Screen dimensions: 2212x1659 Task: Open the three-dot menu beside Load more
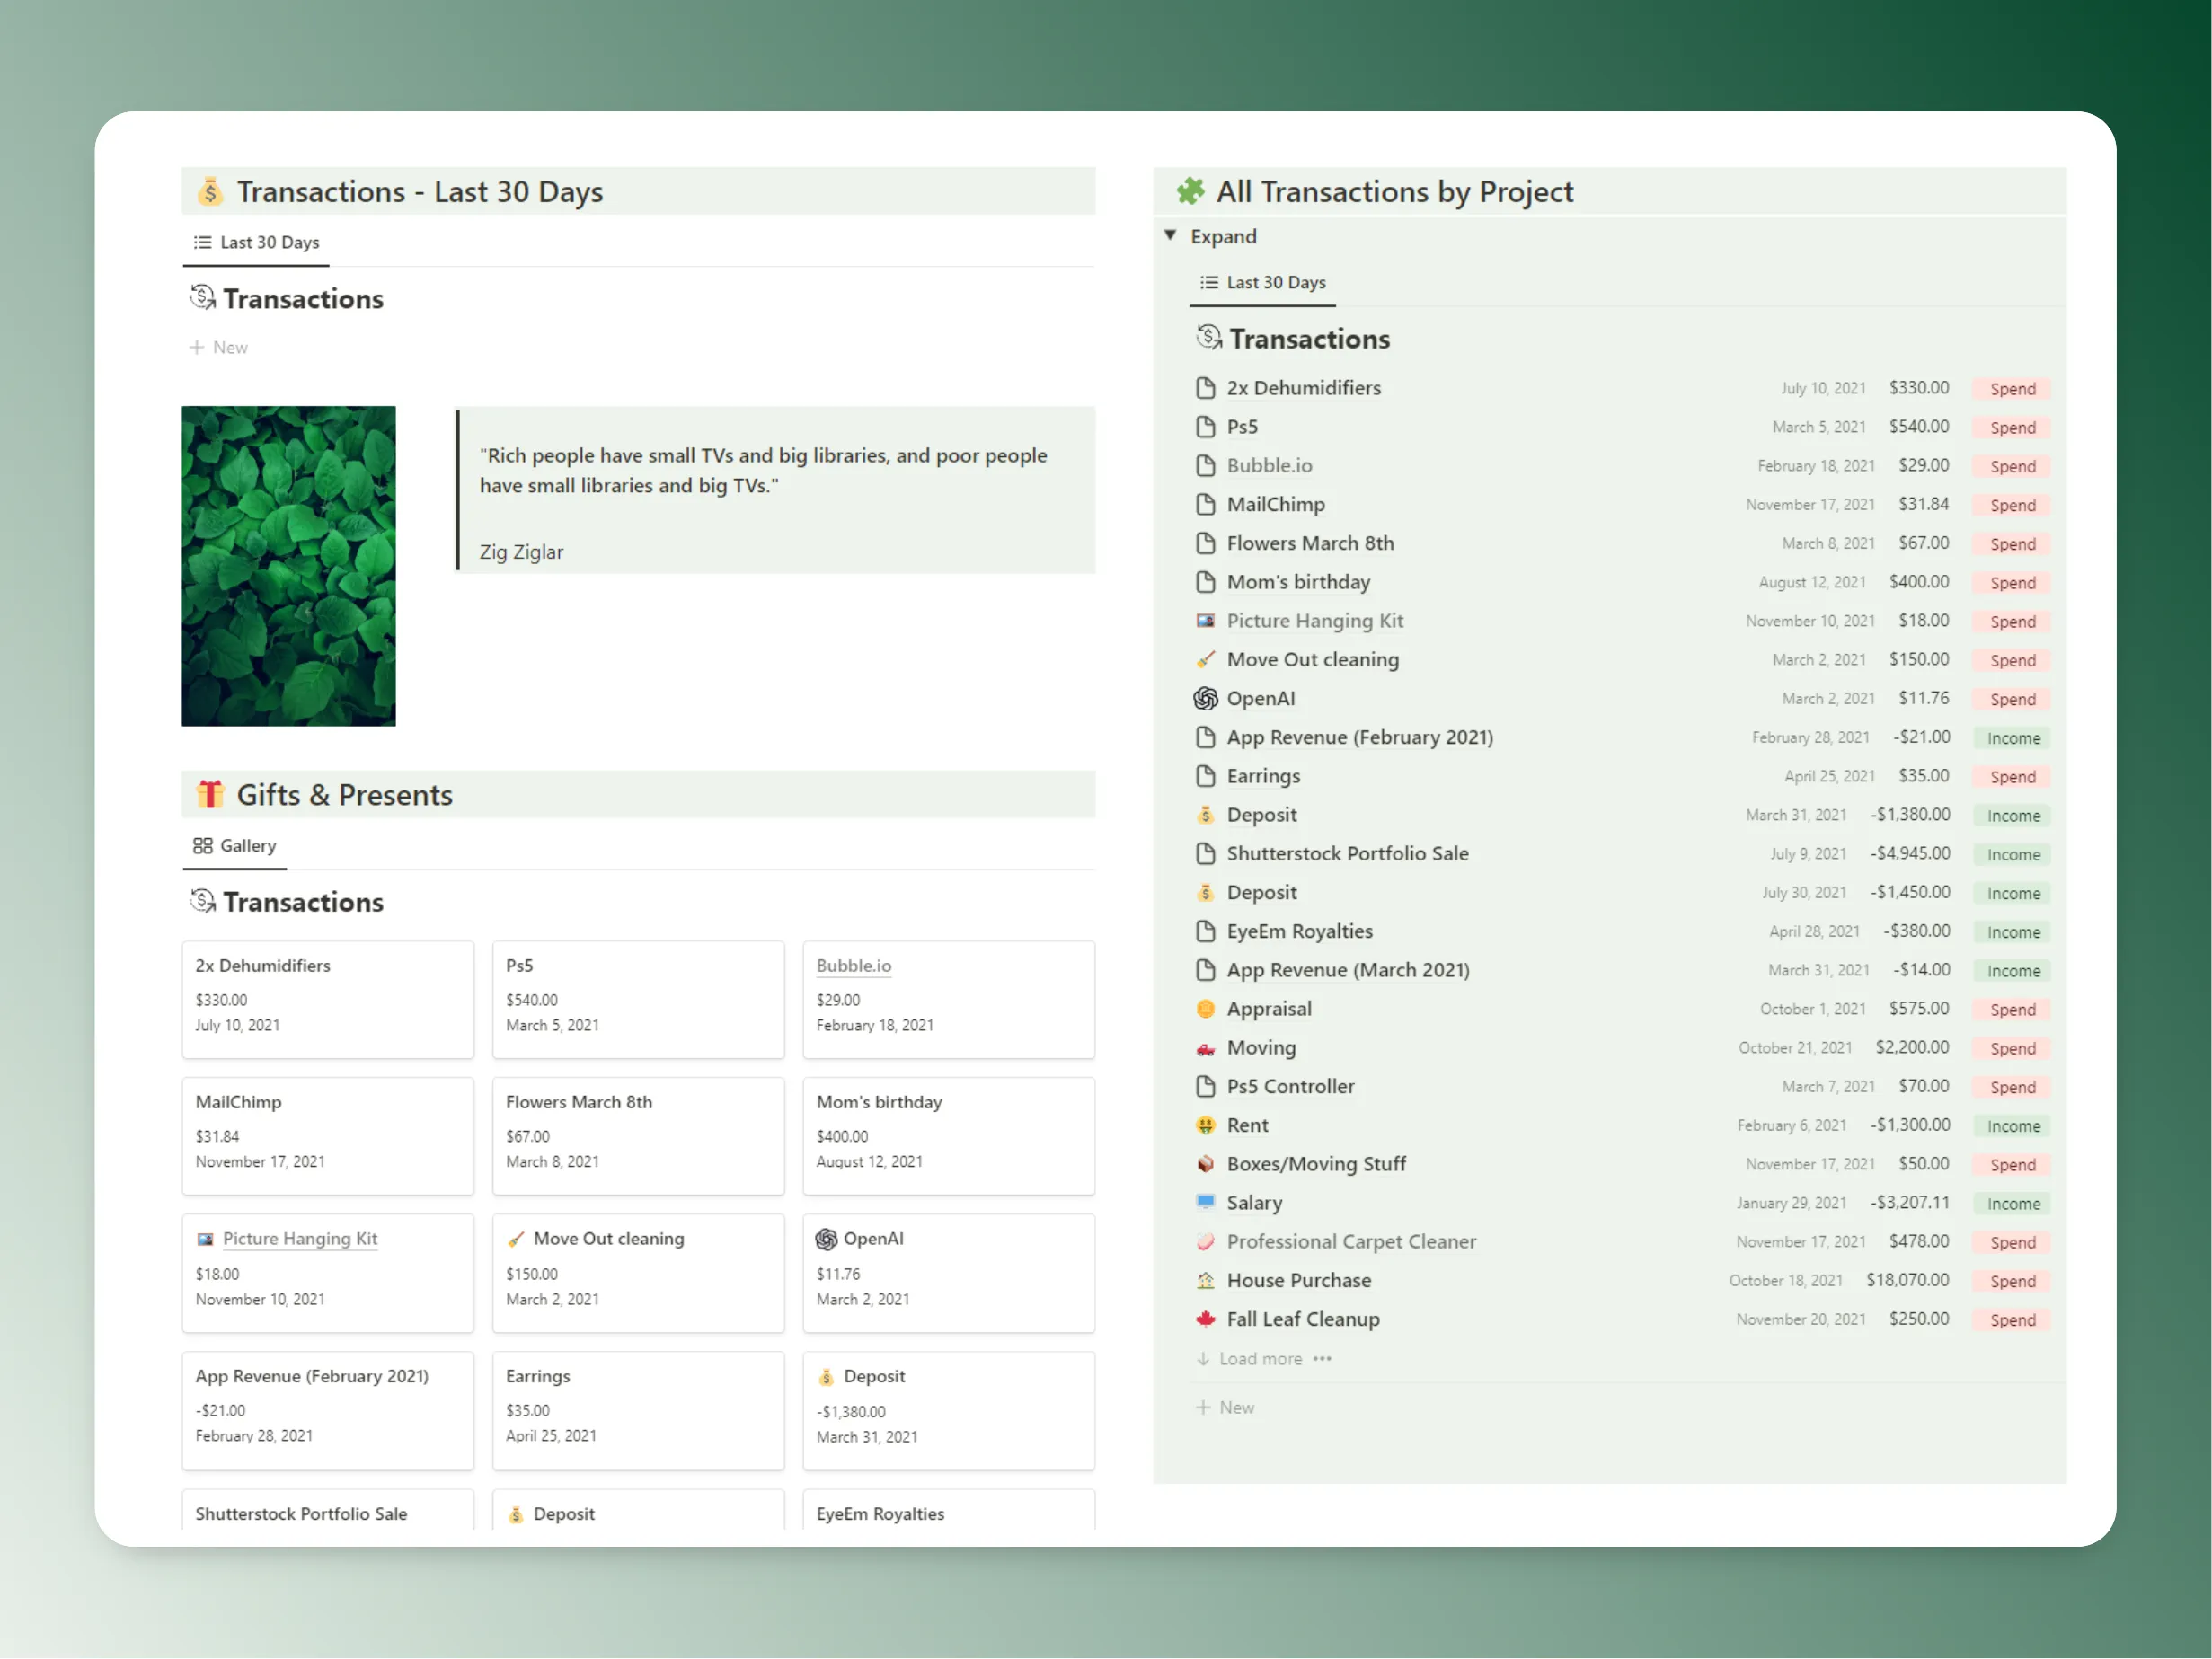1322,1359
